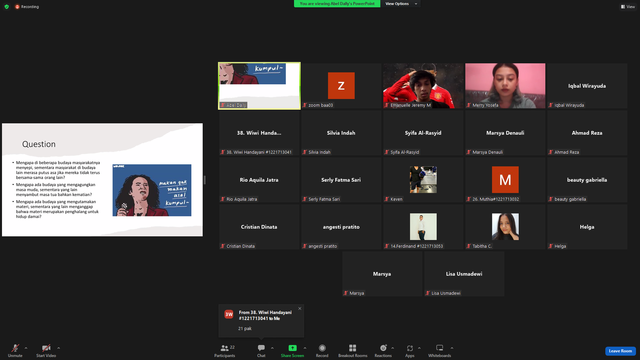
Task: Click the cartoon image on slide
Action: click(x=152, y=190)
